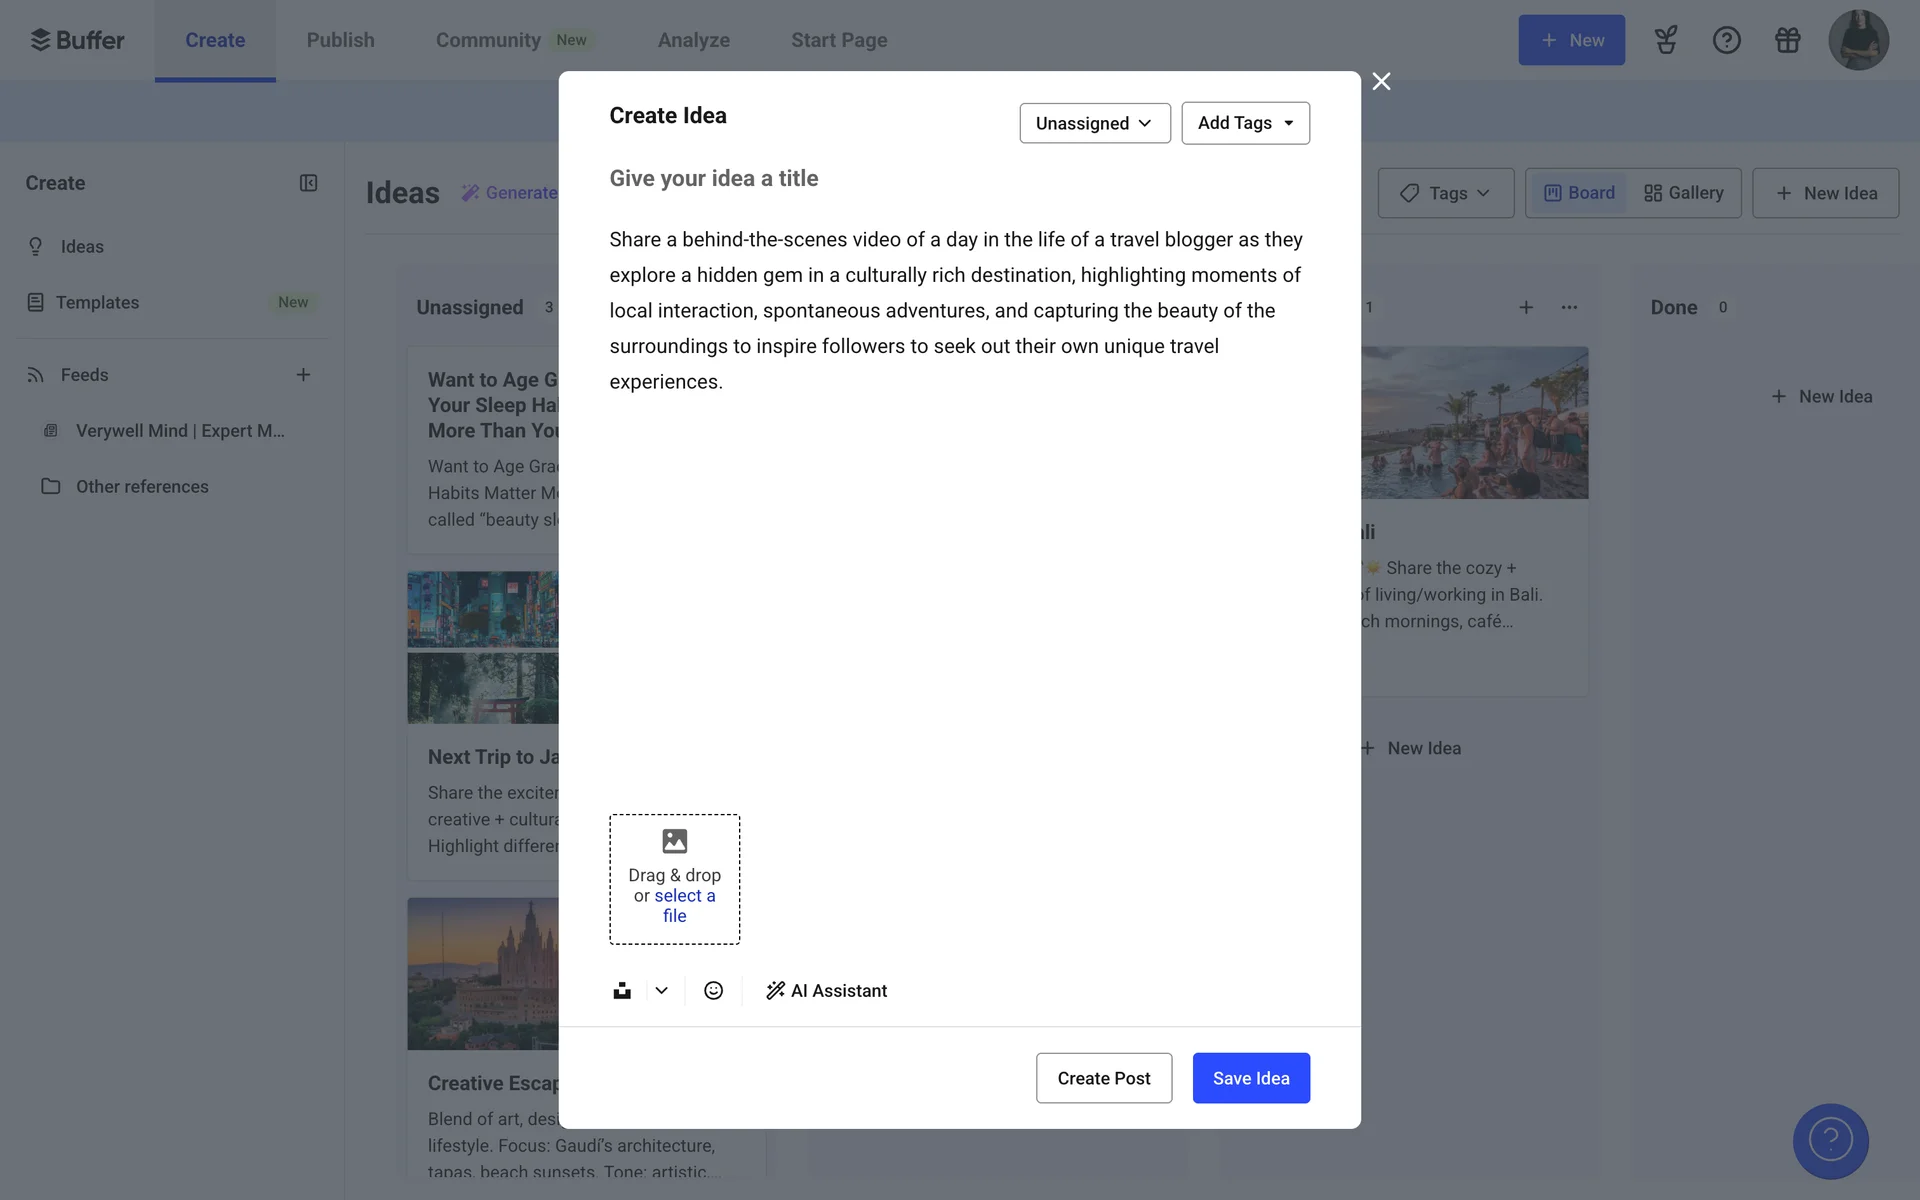Click the AI Assistant wand button

tap(826, 990)
